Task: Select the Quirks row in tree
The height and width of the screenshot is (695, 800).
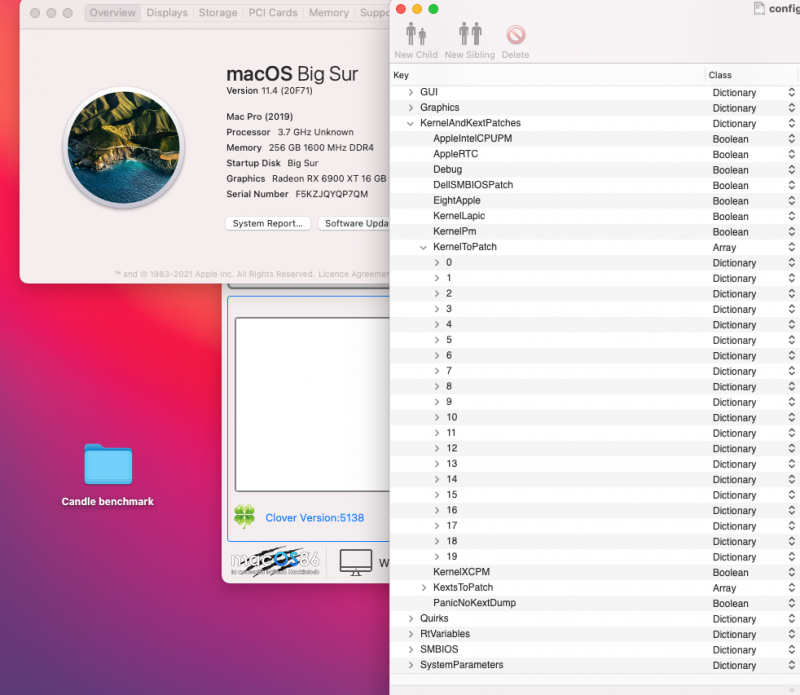Action: [434, 619]
